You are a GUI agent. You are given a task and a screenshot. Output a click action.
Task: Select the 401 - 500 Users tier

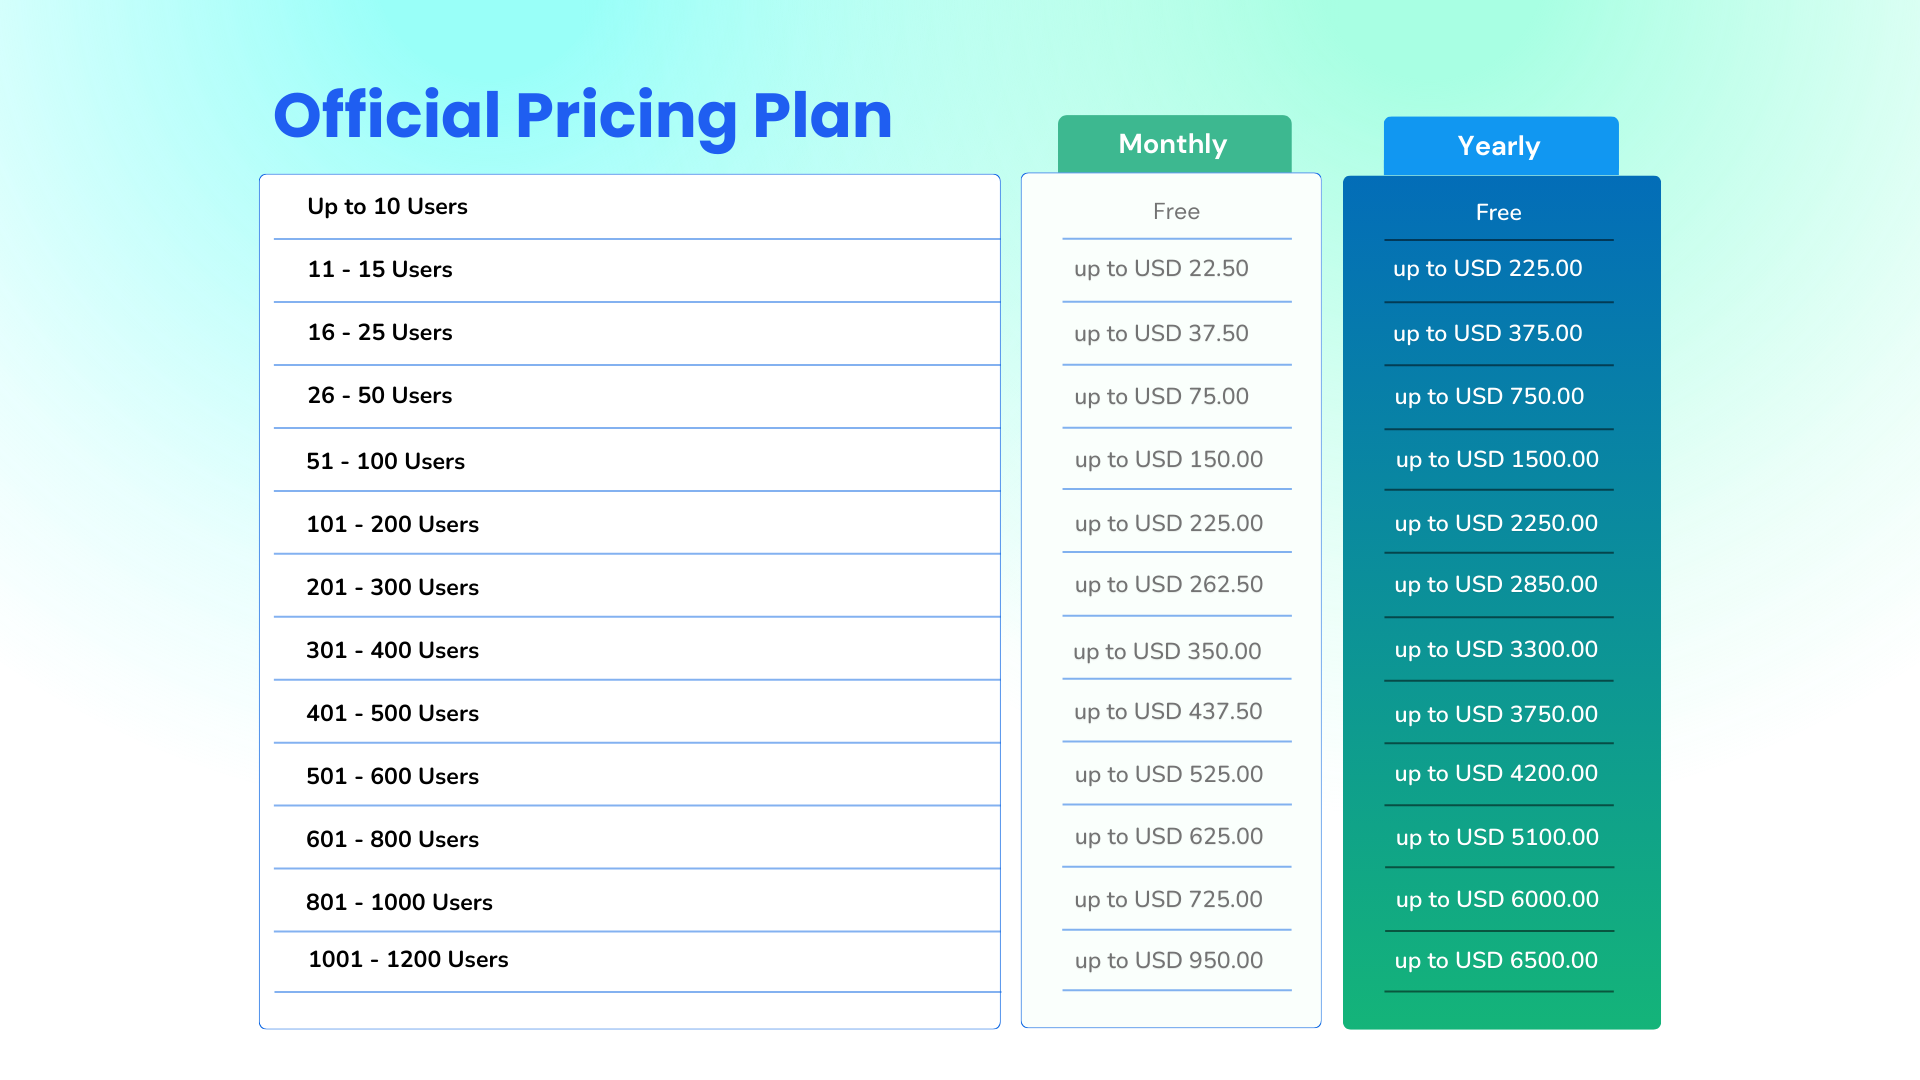coord(393,714)
